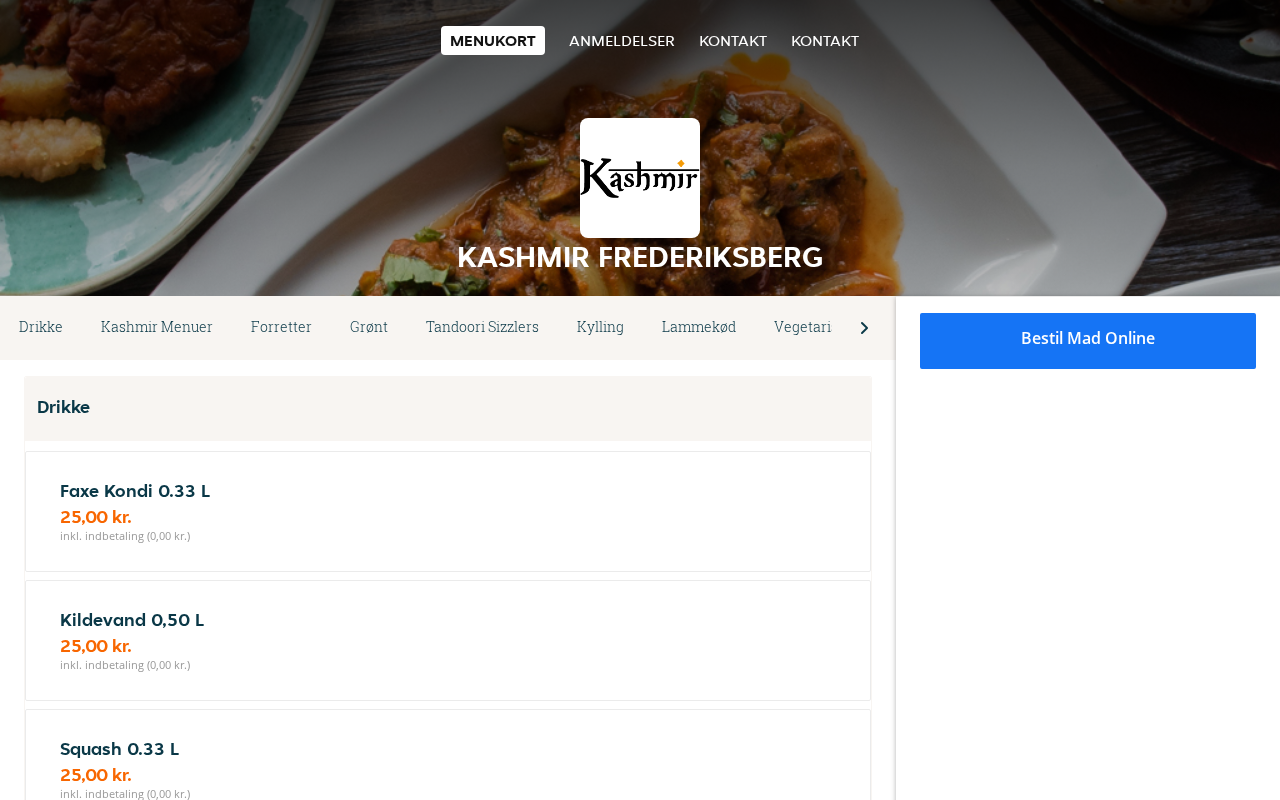
Task: Select the Vegetari category
Action: click(x=802, y=327)
